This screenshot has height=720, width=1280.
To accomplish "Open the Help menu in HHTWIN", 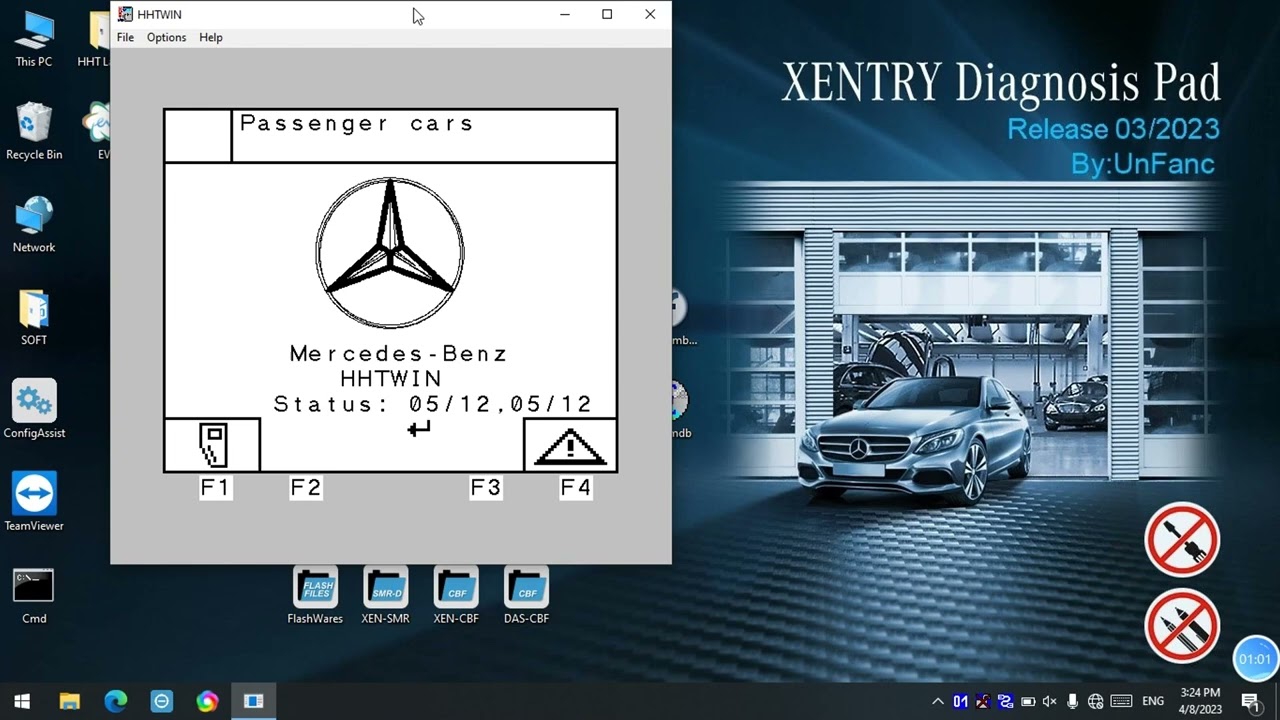I will pyautogui.click(x=211, y=37).
